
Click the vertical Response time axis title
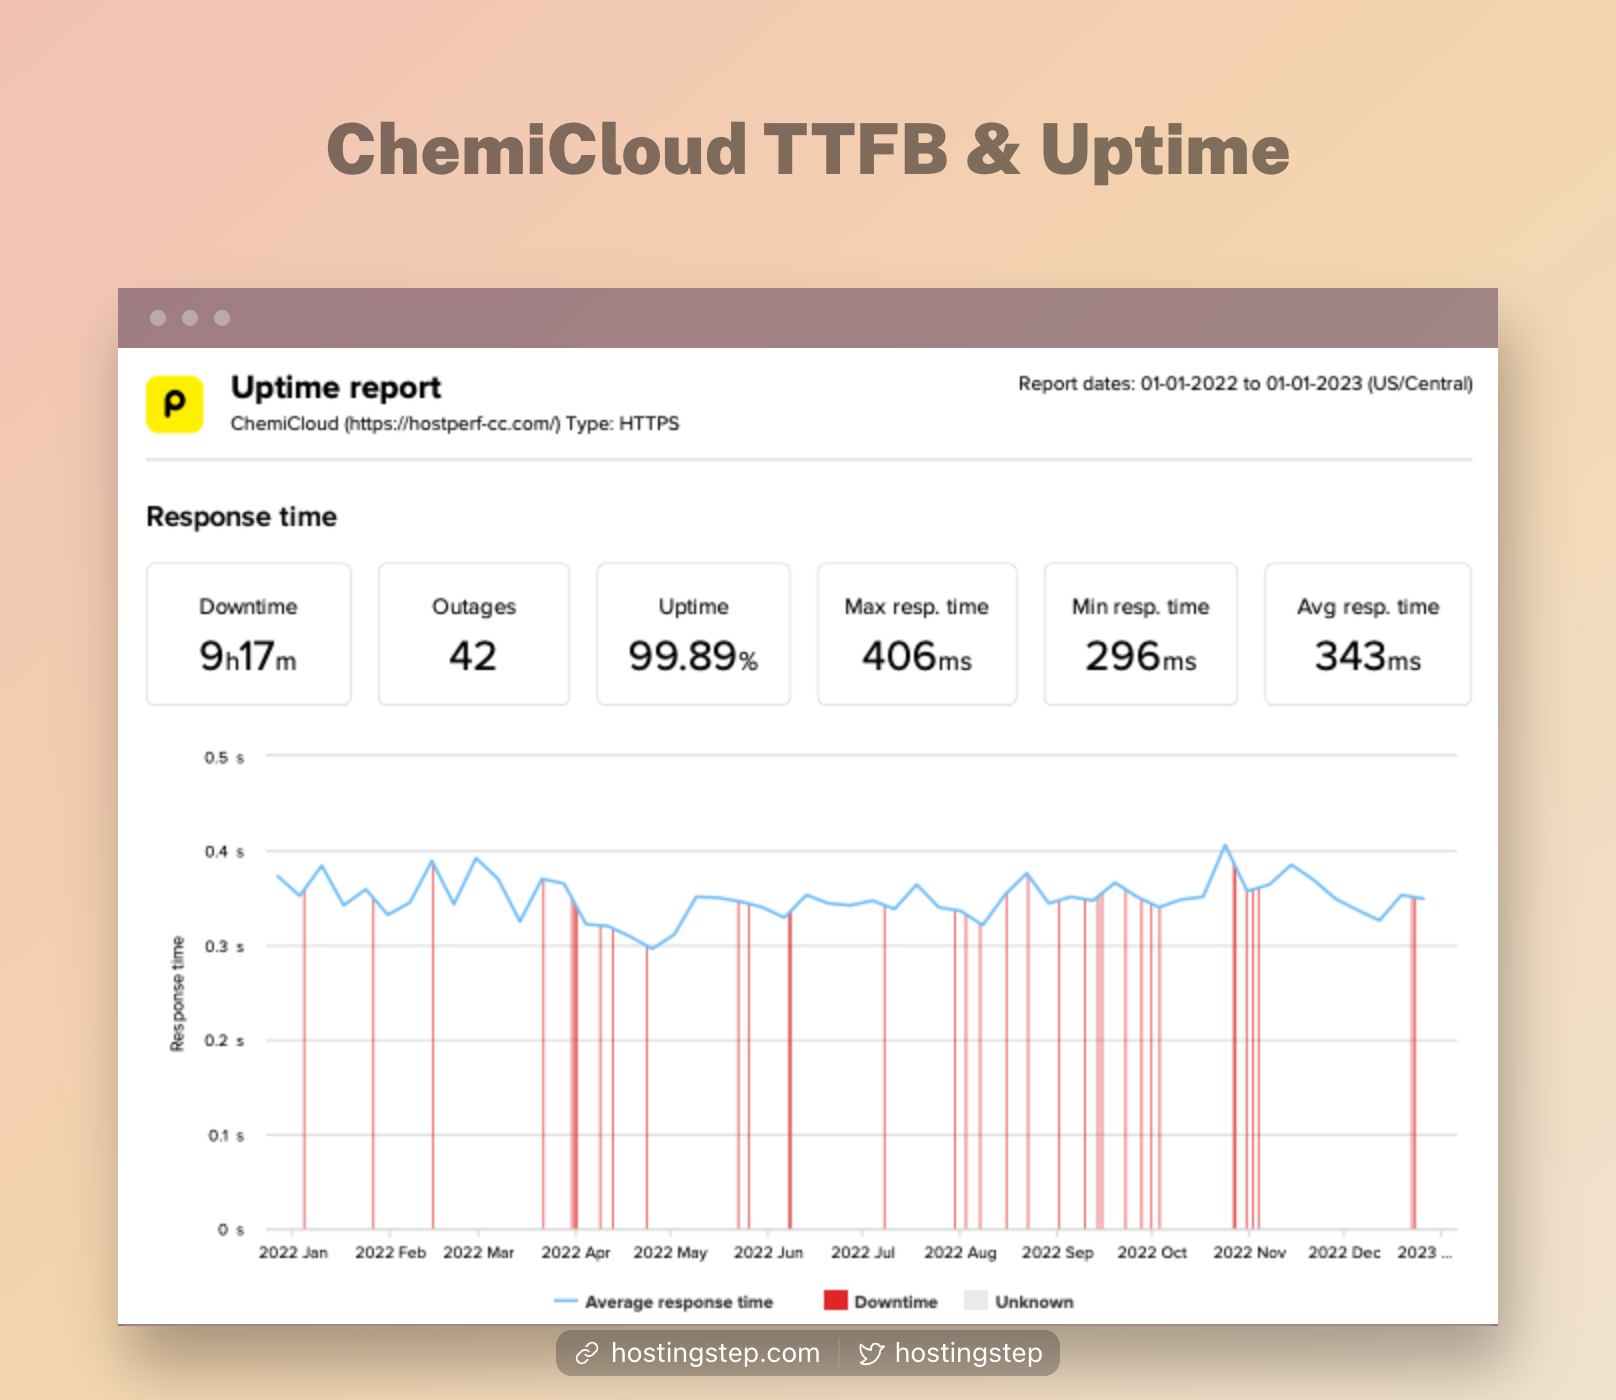177,994
